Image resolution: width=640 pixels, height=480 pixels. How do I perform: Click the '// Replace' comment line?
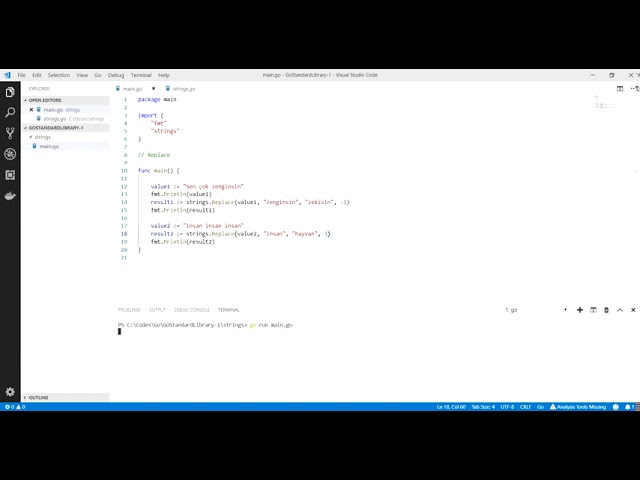click(154, 155)
